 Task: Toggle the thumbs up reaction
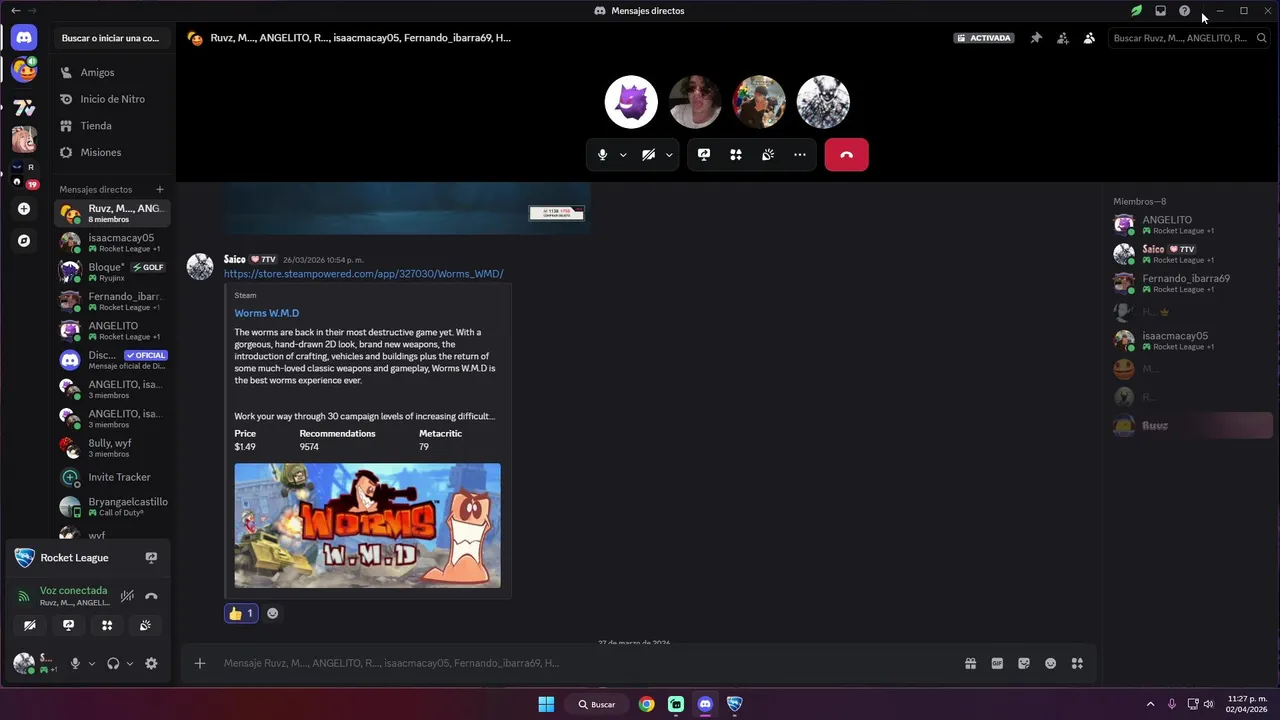[241, 613]
